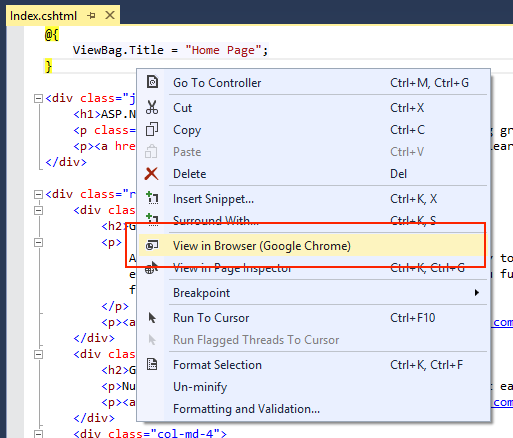Select Copy from the context menu
513x438 pixels.
click(x=313, y=130)
